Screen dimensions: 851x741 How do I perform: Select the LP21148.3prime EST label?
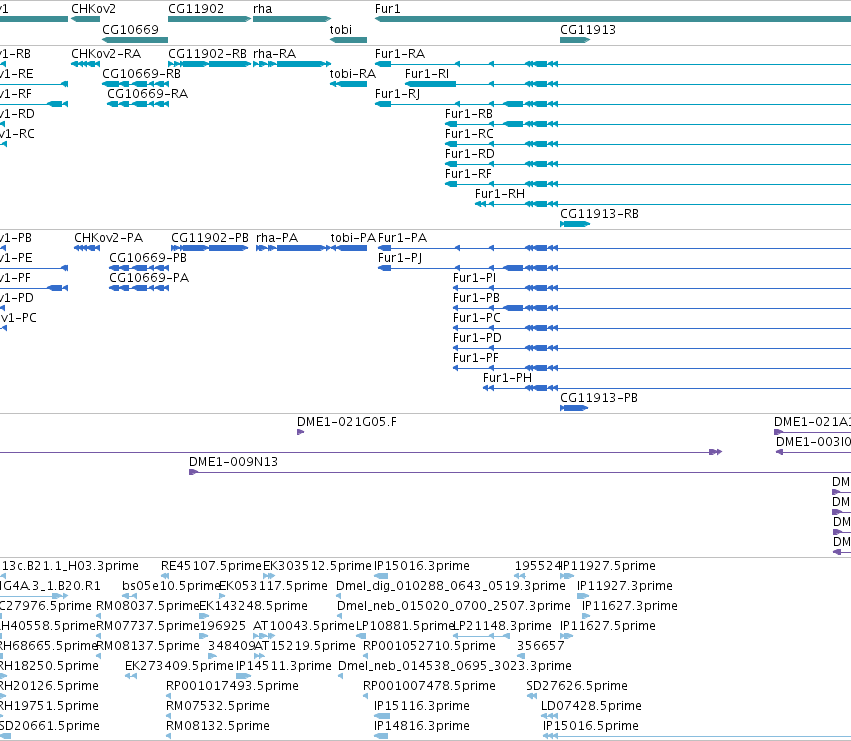pyautogui.click(x=502, y=626)
